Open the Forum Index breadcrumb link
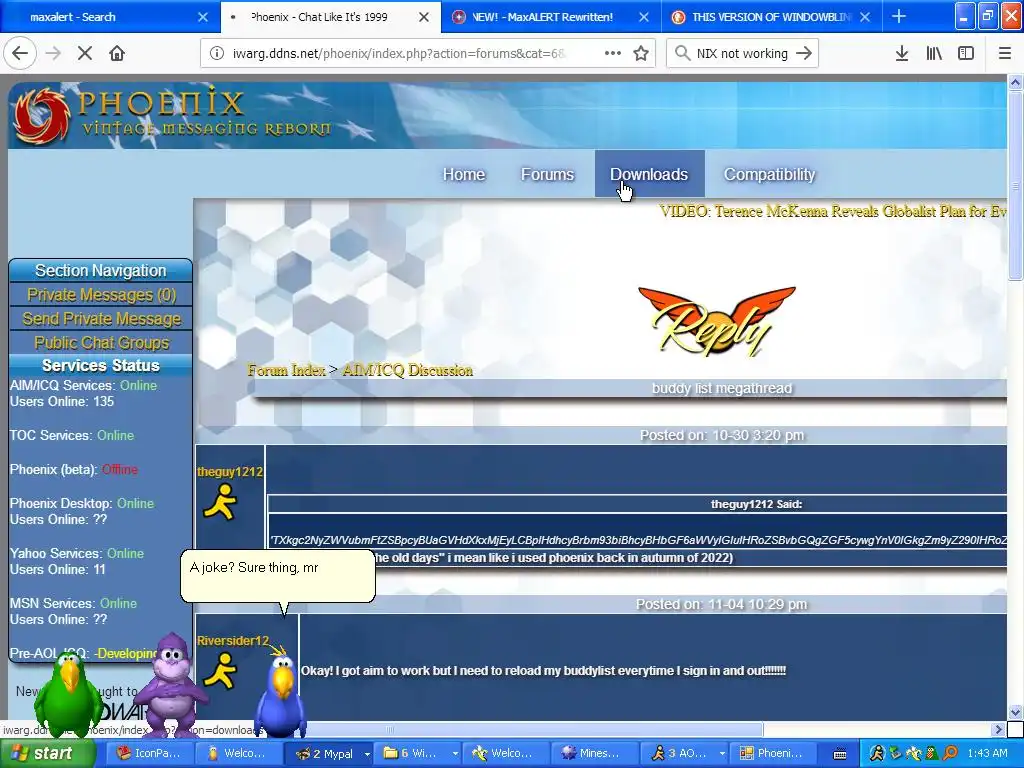Image resolution: width=1024 pixels, height=768 pixels. coord(286,370)
